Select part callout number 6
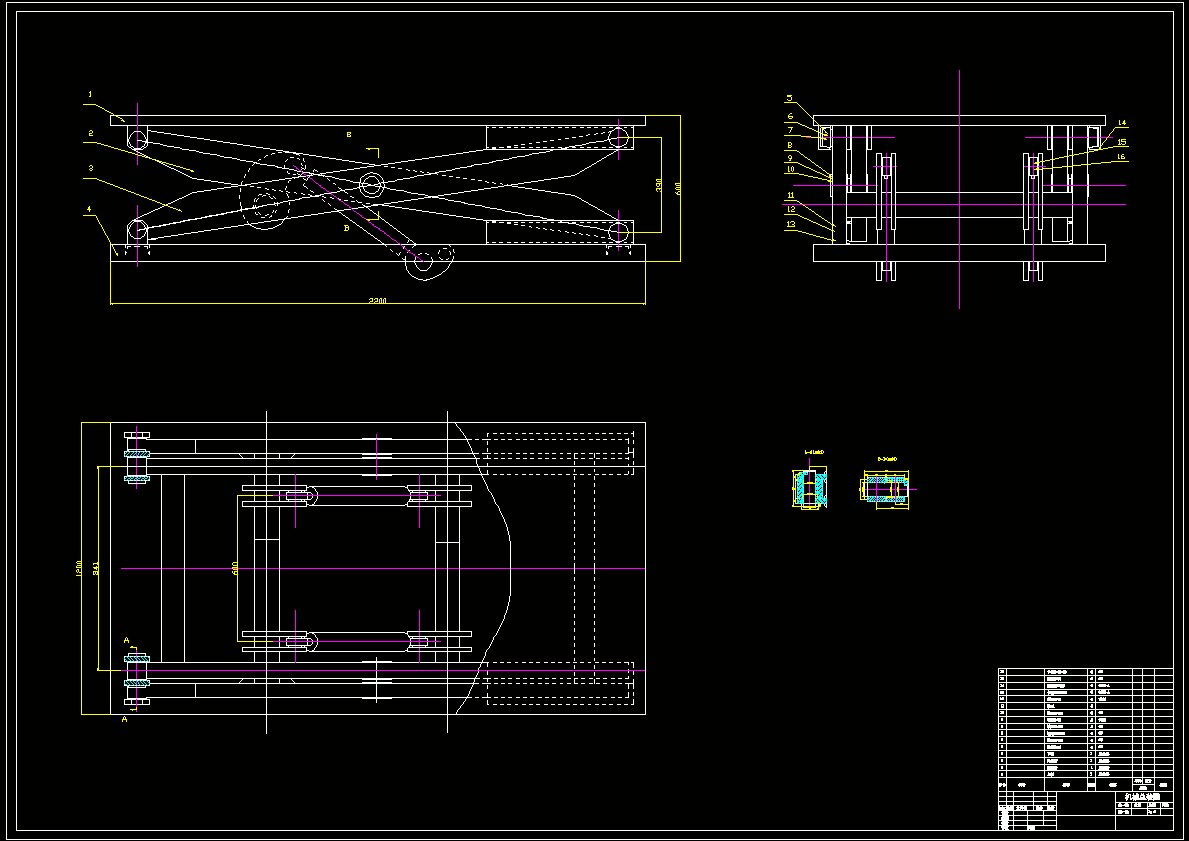 pos(789,117)
